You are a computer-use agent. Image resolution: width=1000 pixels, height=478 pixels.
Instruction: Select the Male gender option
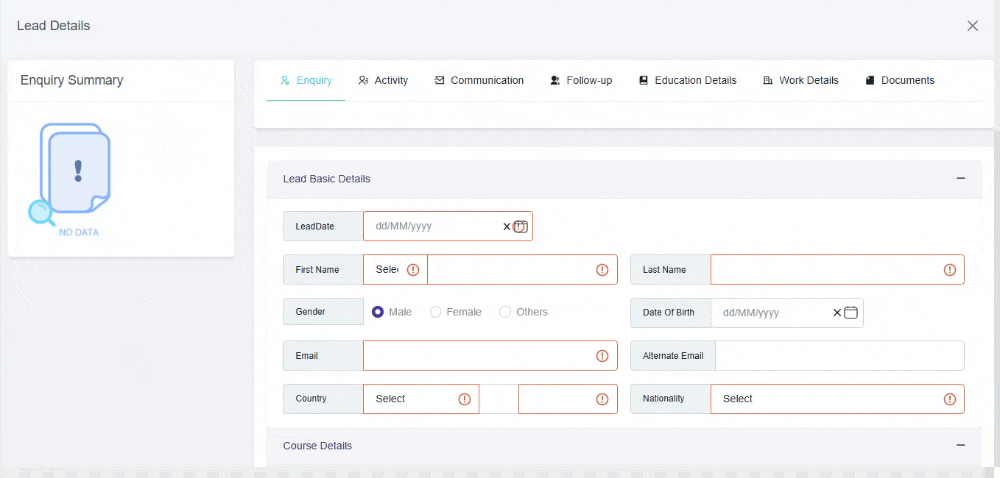378,312
